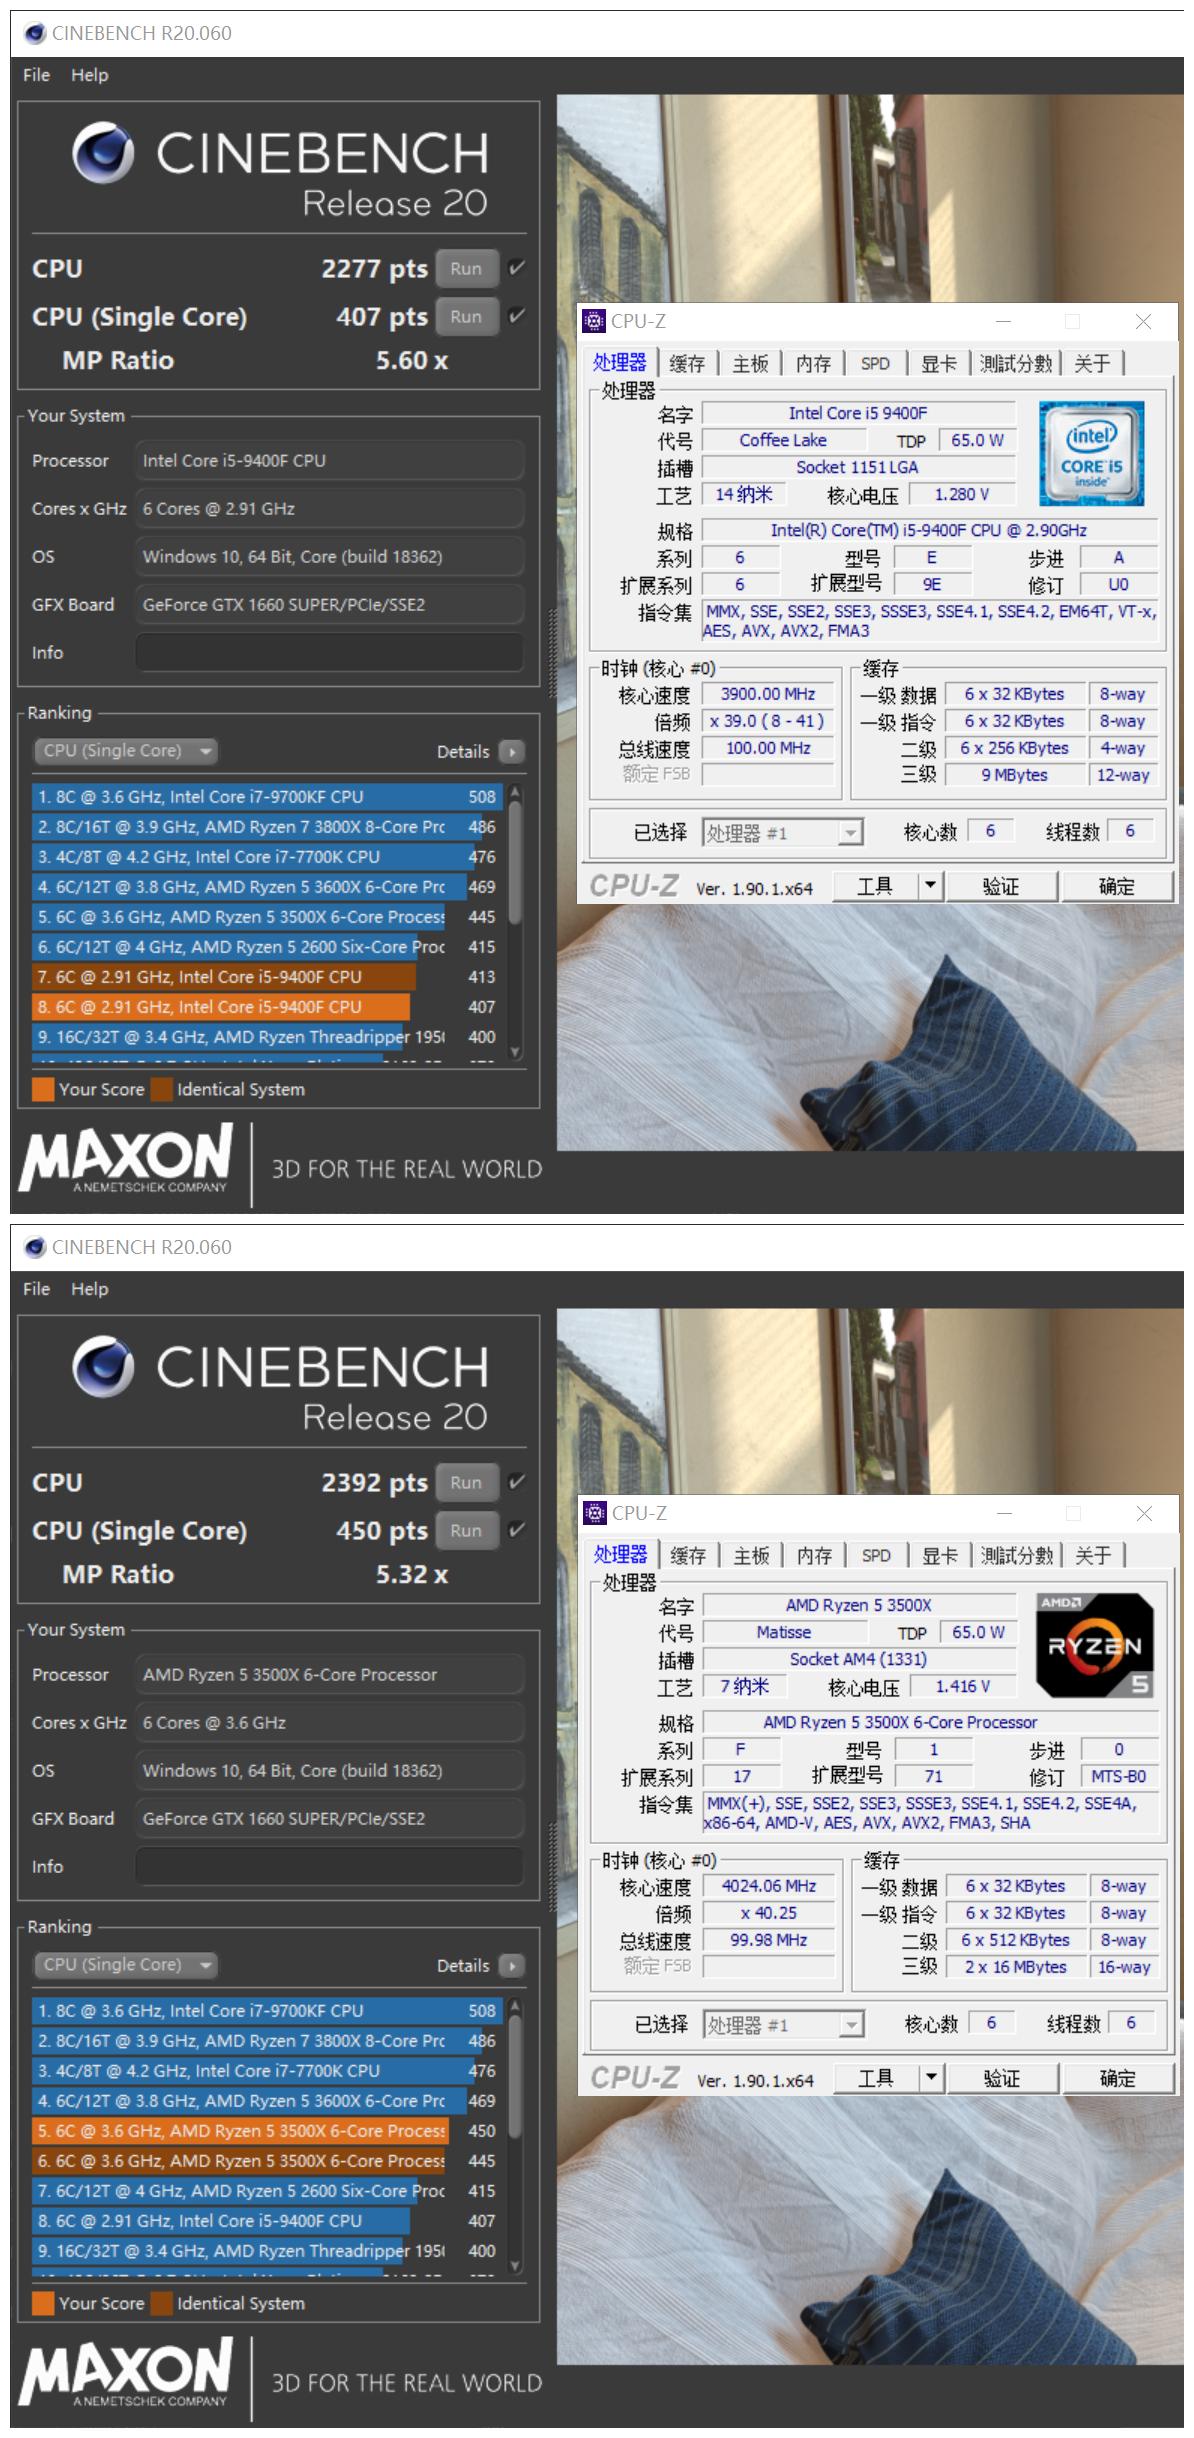Screen dimensions: 1194x2438
Task: Switch to the 主板 tab in Ryzen CPU-Z
Action: point(751,1555)
